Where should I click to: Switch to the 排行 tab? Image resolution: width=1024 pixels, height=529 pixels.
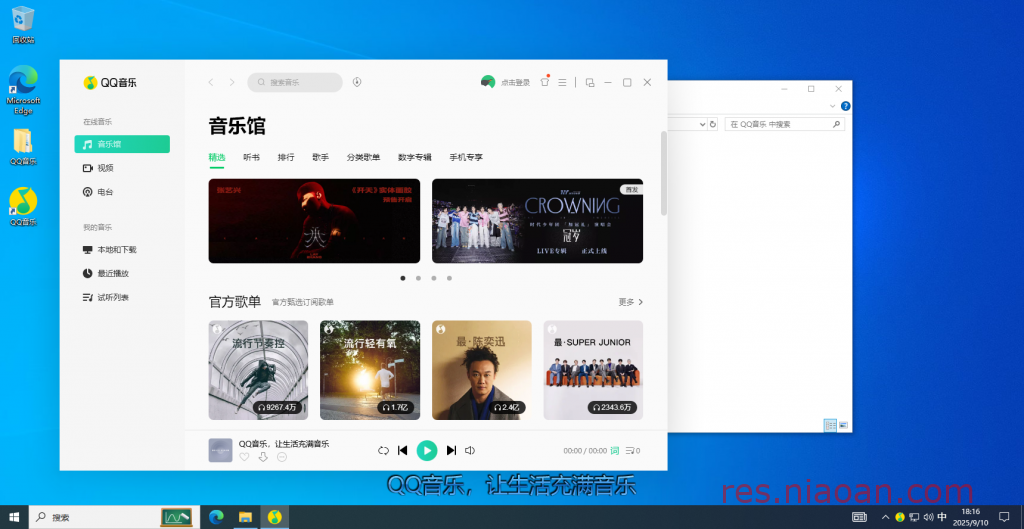coord(286,157)
